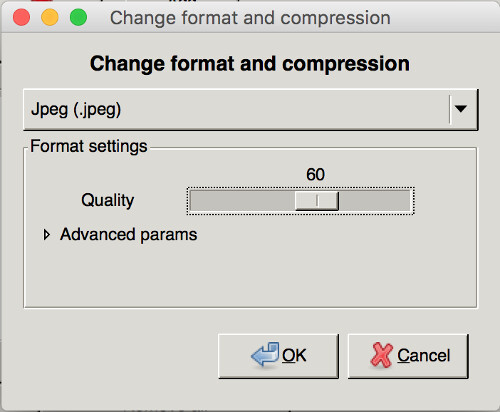The image size is (500, 412).
Task: Minimize the dialog using the yellow button
Action: (50, 17)
